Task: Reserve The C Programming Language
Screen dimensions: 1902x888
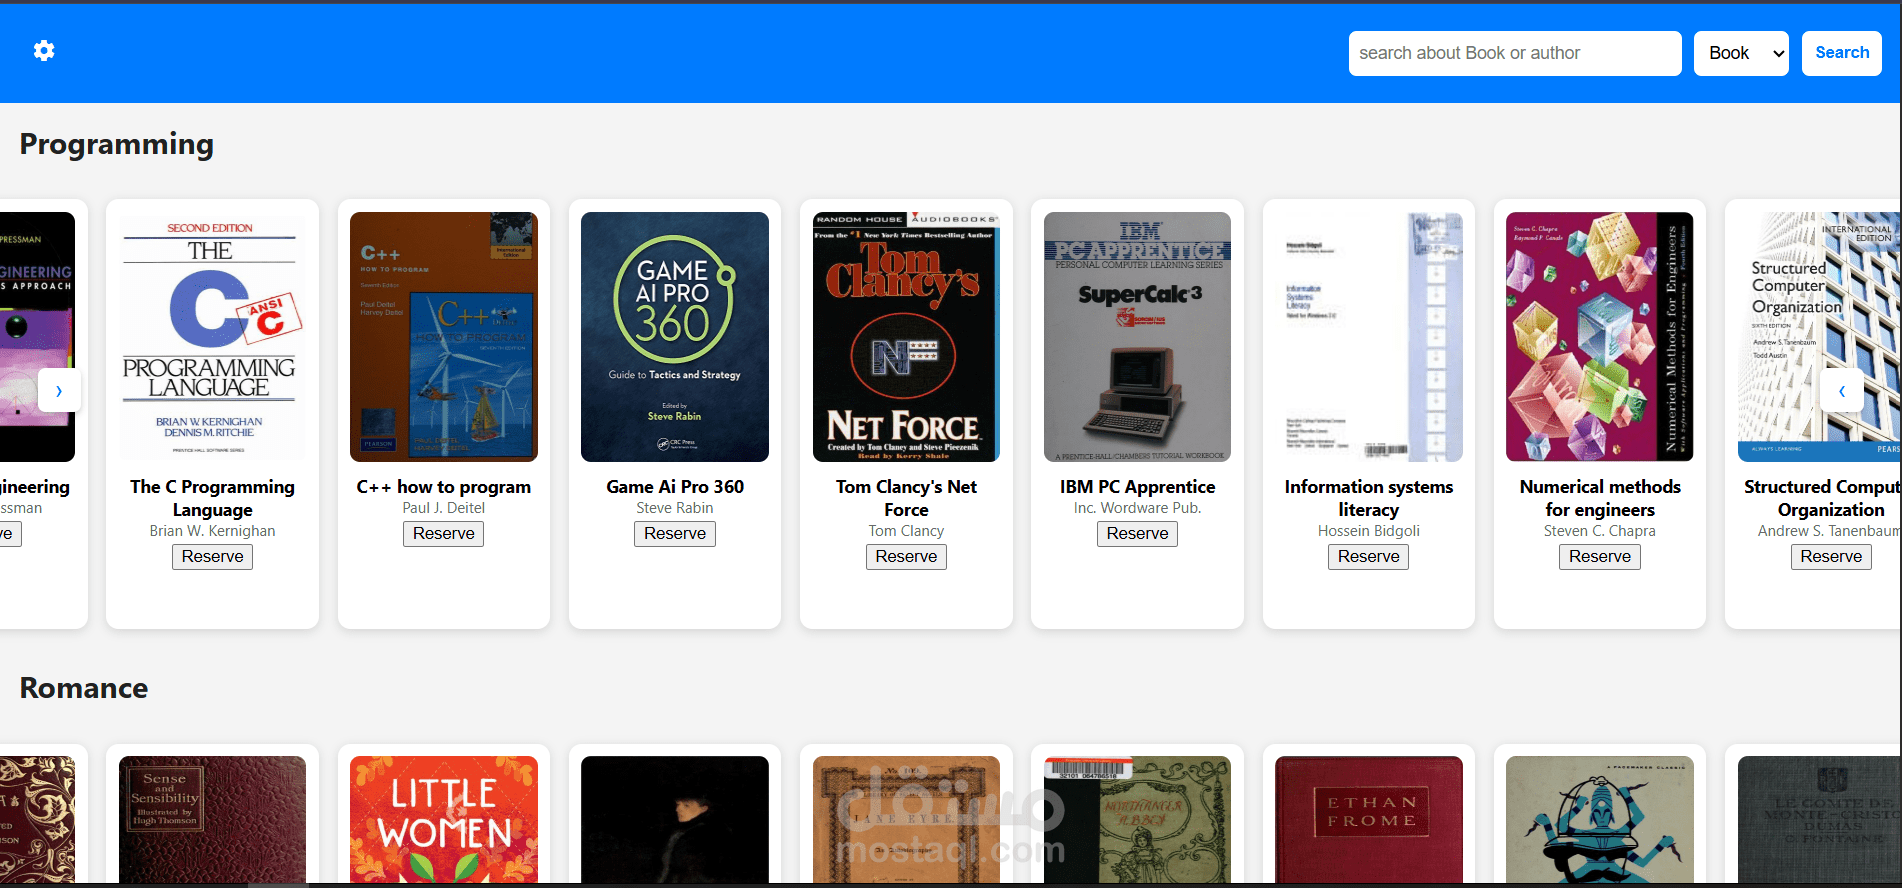Action: (212, 557)
